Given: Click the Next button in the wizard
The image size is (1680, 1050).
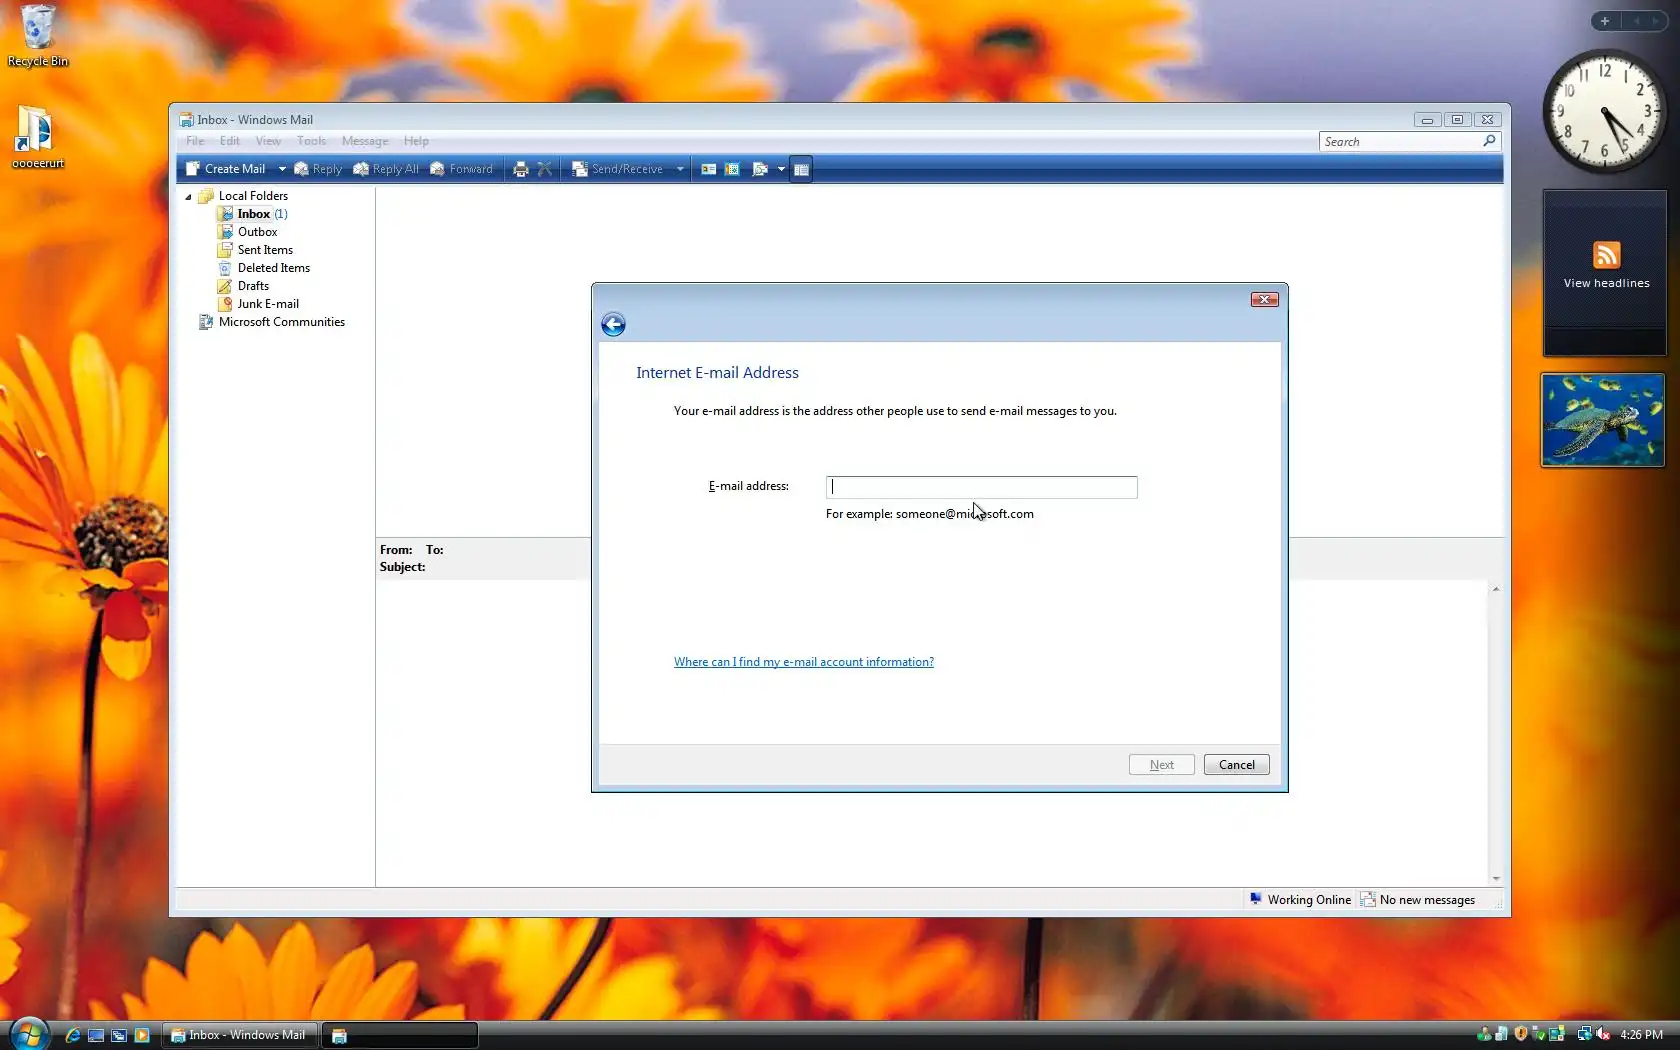Looking at the screenshot, I should [x=1162, y=765].
